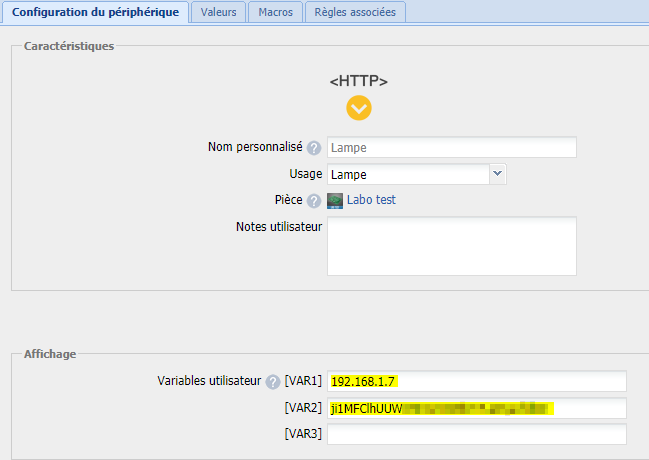Viewport: 649px width, 460px height.
Task: Focus the Nom personnalisé text field
Action: click(x=452, y=148)
